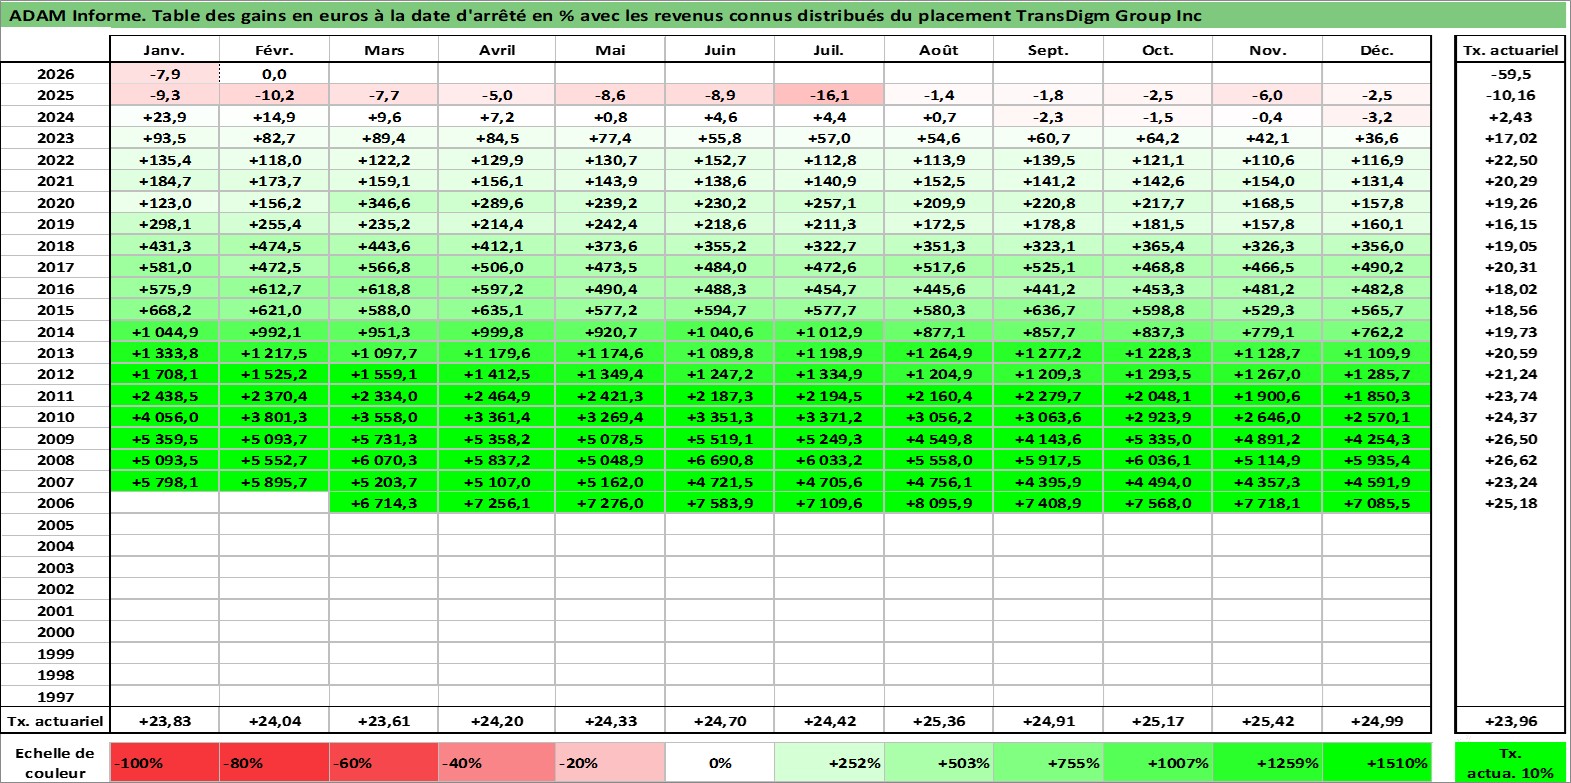Click the +93,5 cell in 2023 row
This screenshot has width=1571, height=783.
pos(164,138)
